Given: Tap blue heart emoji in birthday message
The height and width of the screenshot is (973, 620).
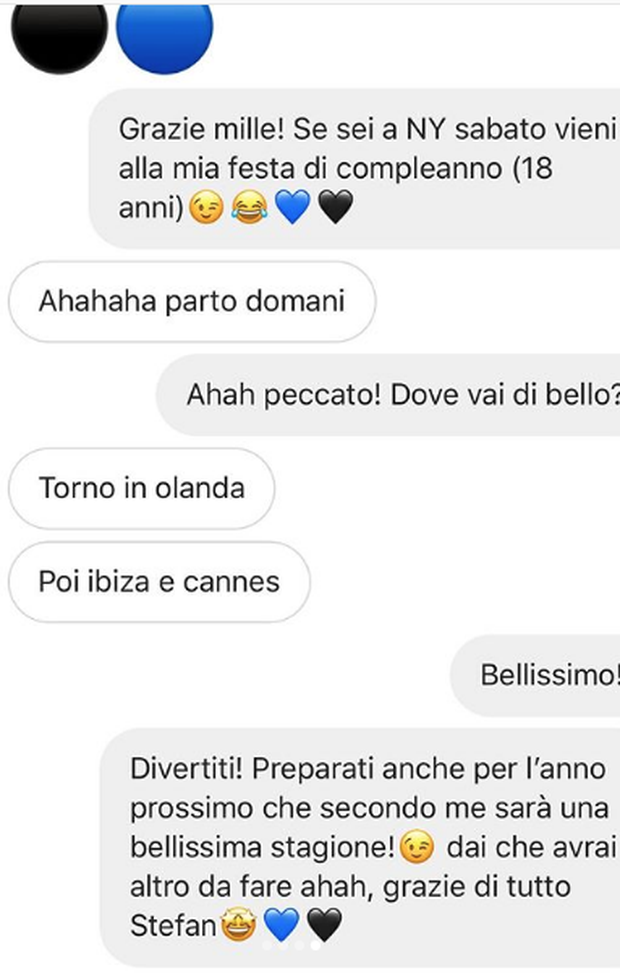Looking at the screenshot, I should (x=292, y=207).
